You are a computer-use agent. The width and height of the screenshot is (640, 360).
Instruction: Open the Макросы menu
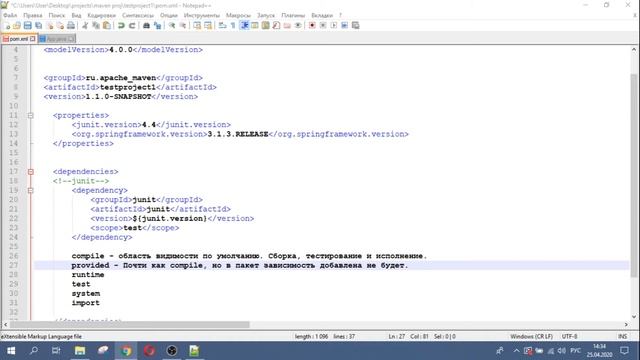click(238, 15)
